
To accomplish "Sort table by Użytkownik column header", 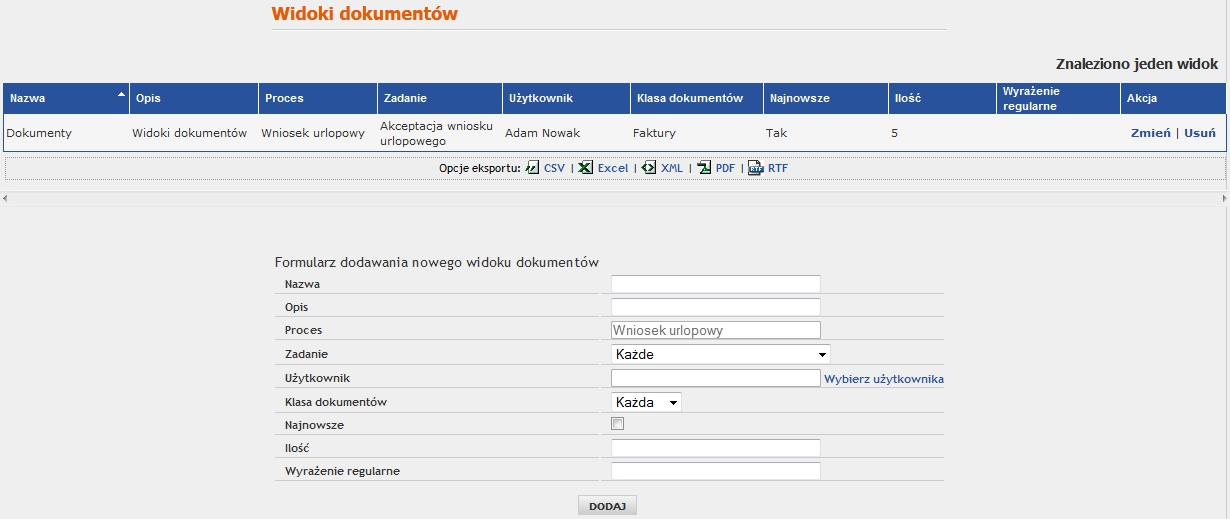I will tap(540, 98).
